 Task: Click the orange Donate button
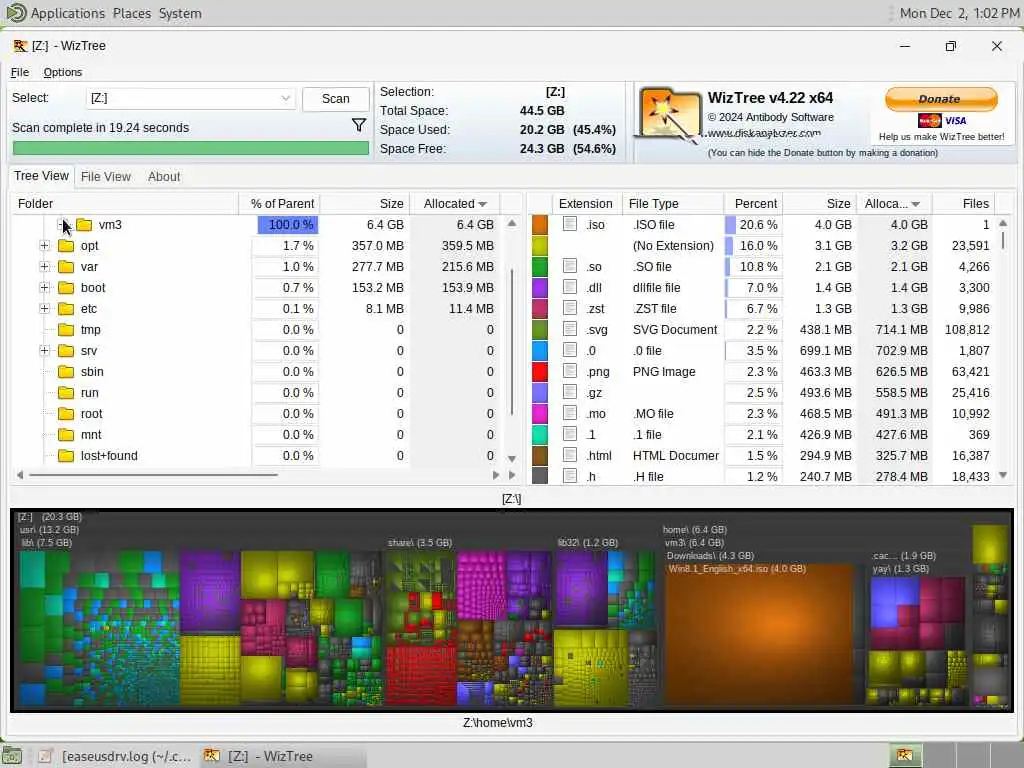pos(941,99)
